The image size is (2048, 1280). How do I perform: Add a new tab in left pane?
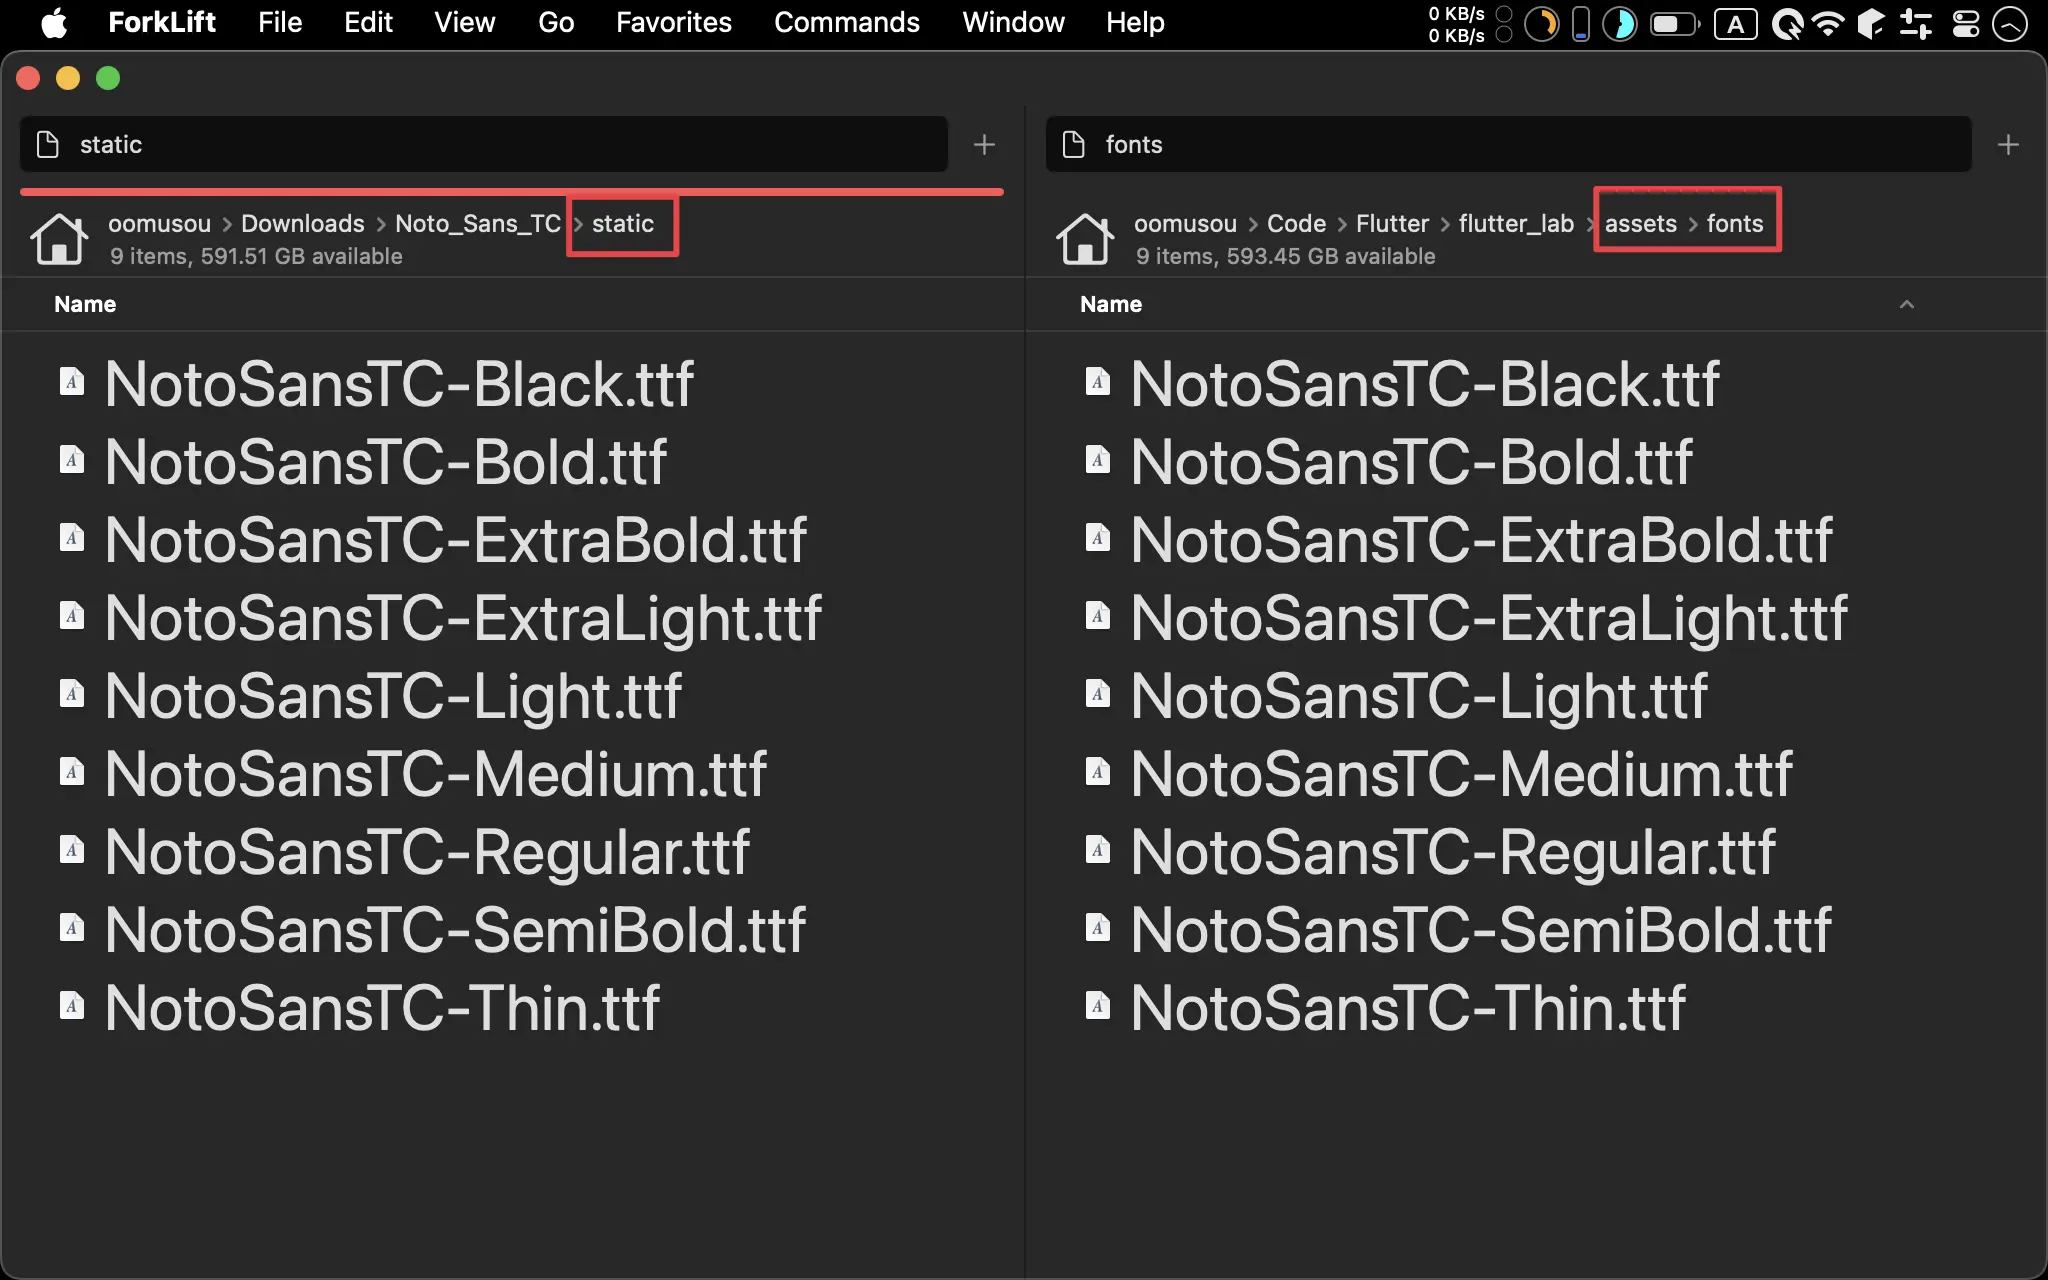tap(984, 145)
